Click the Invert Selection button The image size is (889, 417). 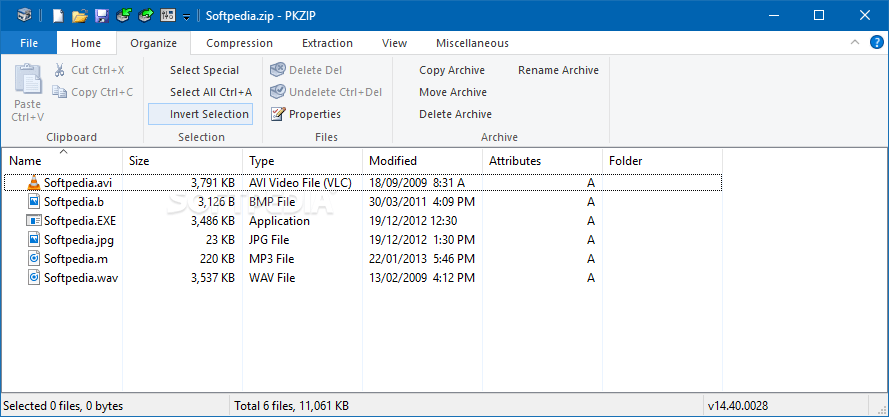pyautogui.click(x=201, y=114)
